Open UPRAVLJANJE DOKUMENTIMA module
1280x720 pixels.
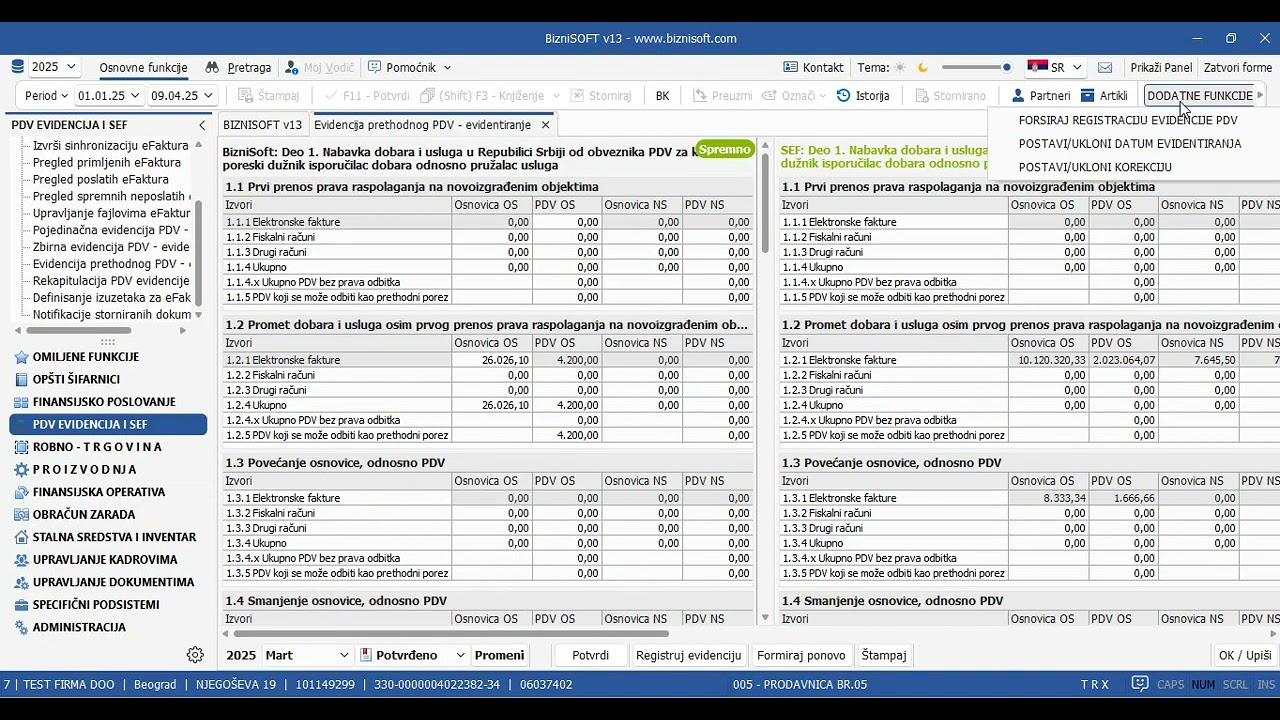click(104, 582)
